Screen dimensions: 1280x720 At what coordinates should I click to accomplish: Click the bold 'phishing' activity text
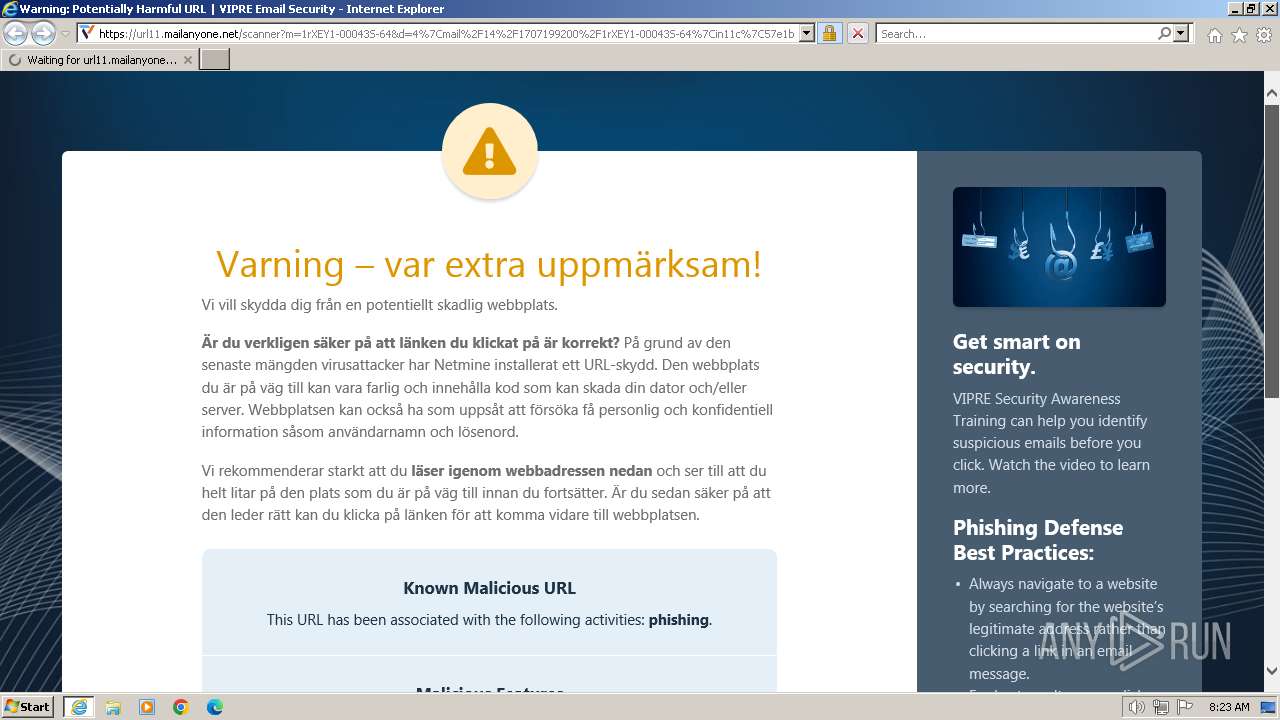pos(678,620)
